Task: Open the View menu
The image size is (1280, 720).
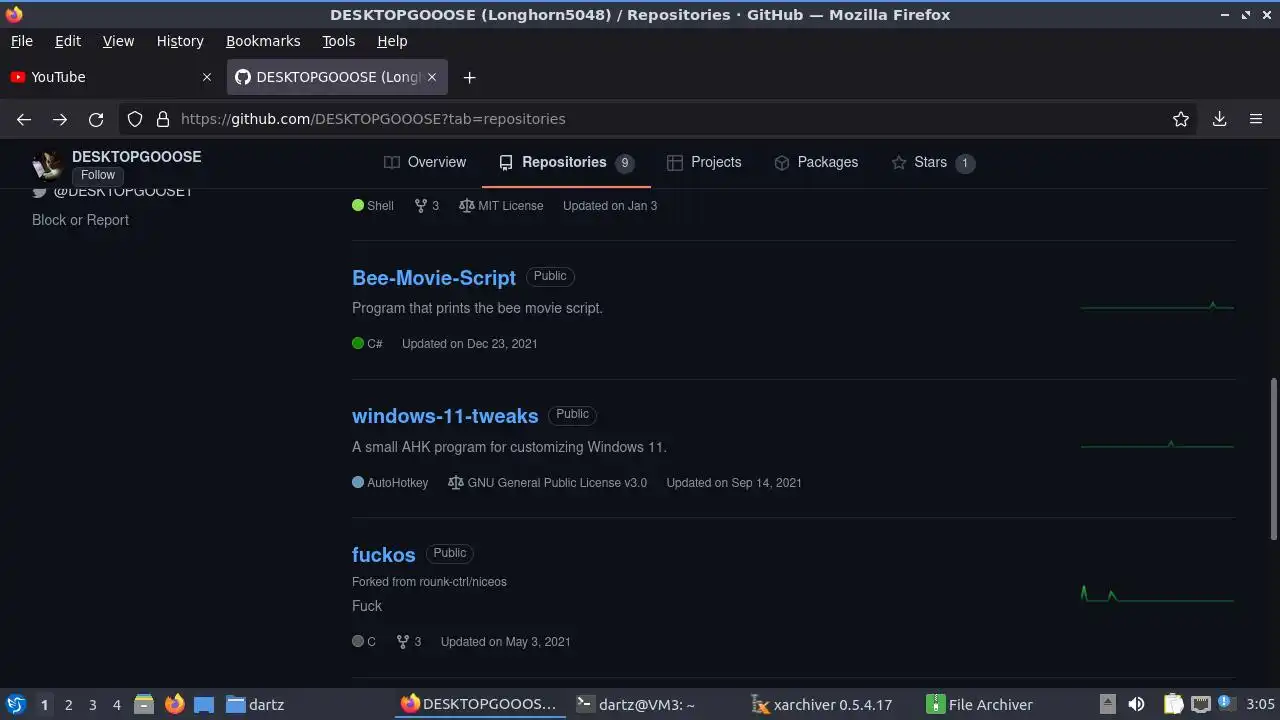Action: [118, 41]
